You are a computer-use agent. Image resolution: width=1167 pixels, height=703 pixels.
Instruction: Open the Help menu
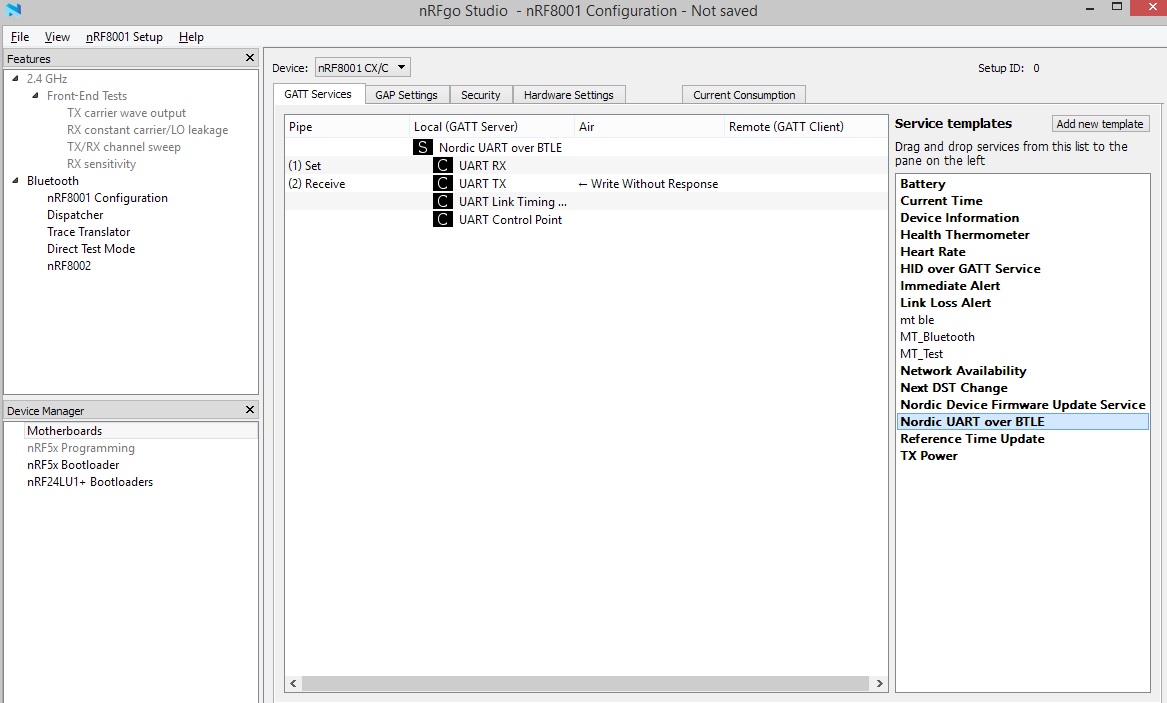(191, 36)
